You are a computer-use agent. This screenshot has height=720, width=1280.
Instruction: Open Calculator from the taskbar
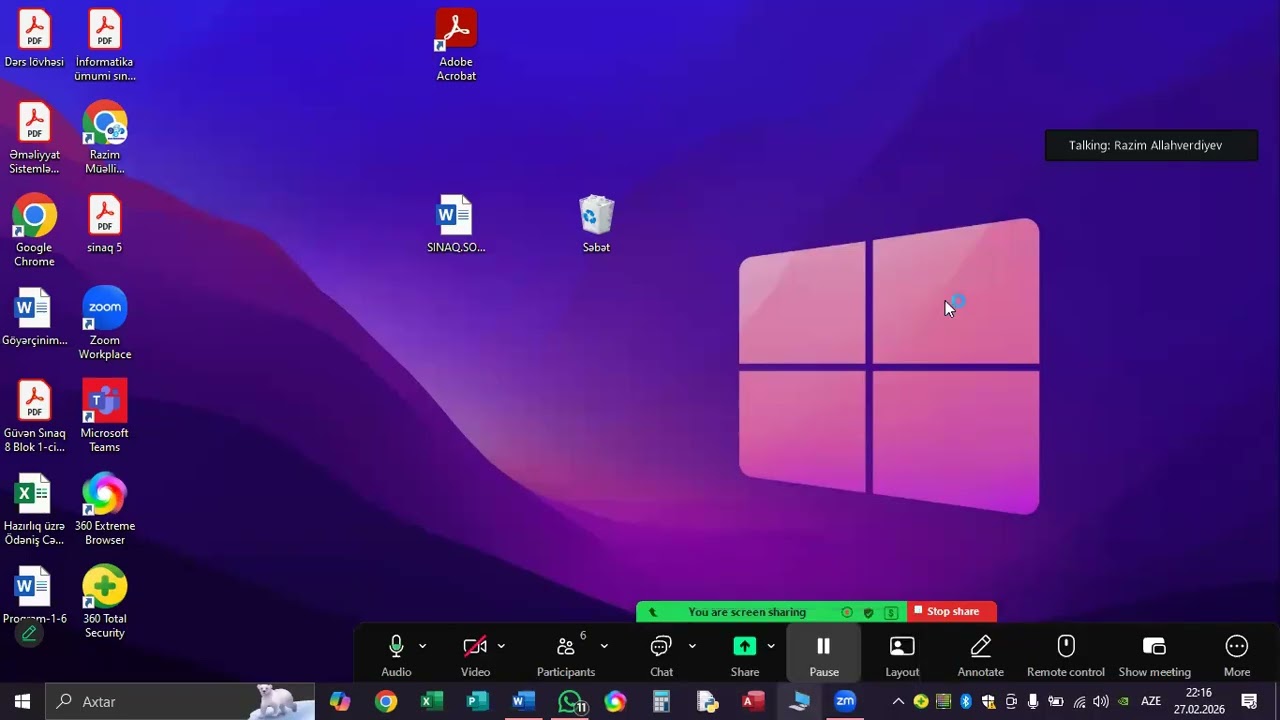pos(661,702)
